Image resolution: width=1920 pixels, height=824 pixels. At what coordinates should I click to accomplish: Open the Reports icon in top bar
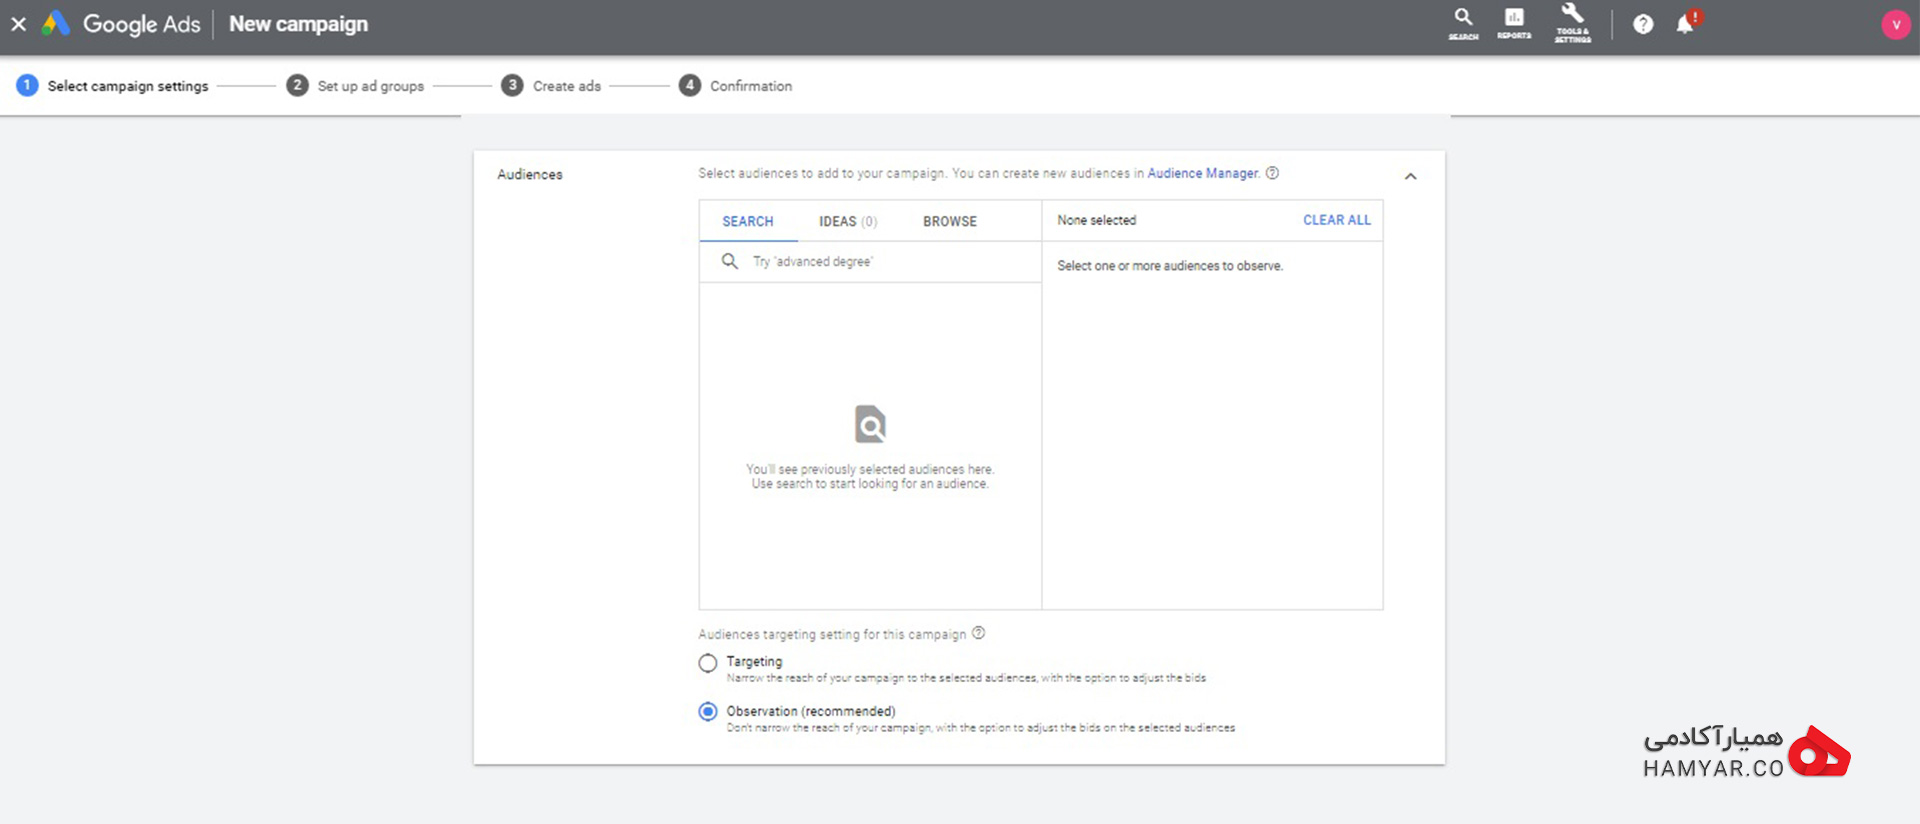click(x=1514, y=23)
